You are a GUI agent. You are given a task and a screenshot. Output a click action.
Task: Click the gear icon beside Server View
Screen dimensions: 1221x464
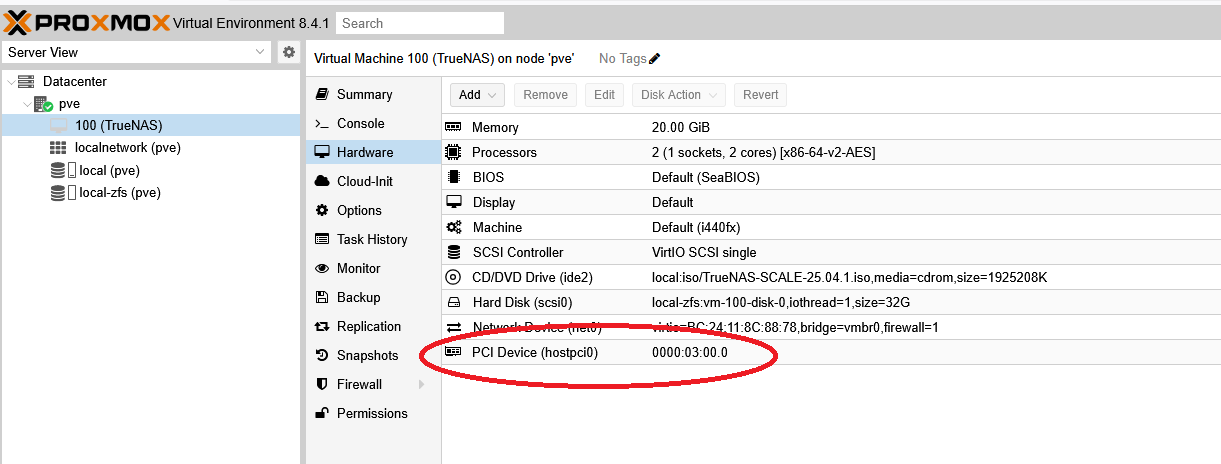pos(289,52)
